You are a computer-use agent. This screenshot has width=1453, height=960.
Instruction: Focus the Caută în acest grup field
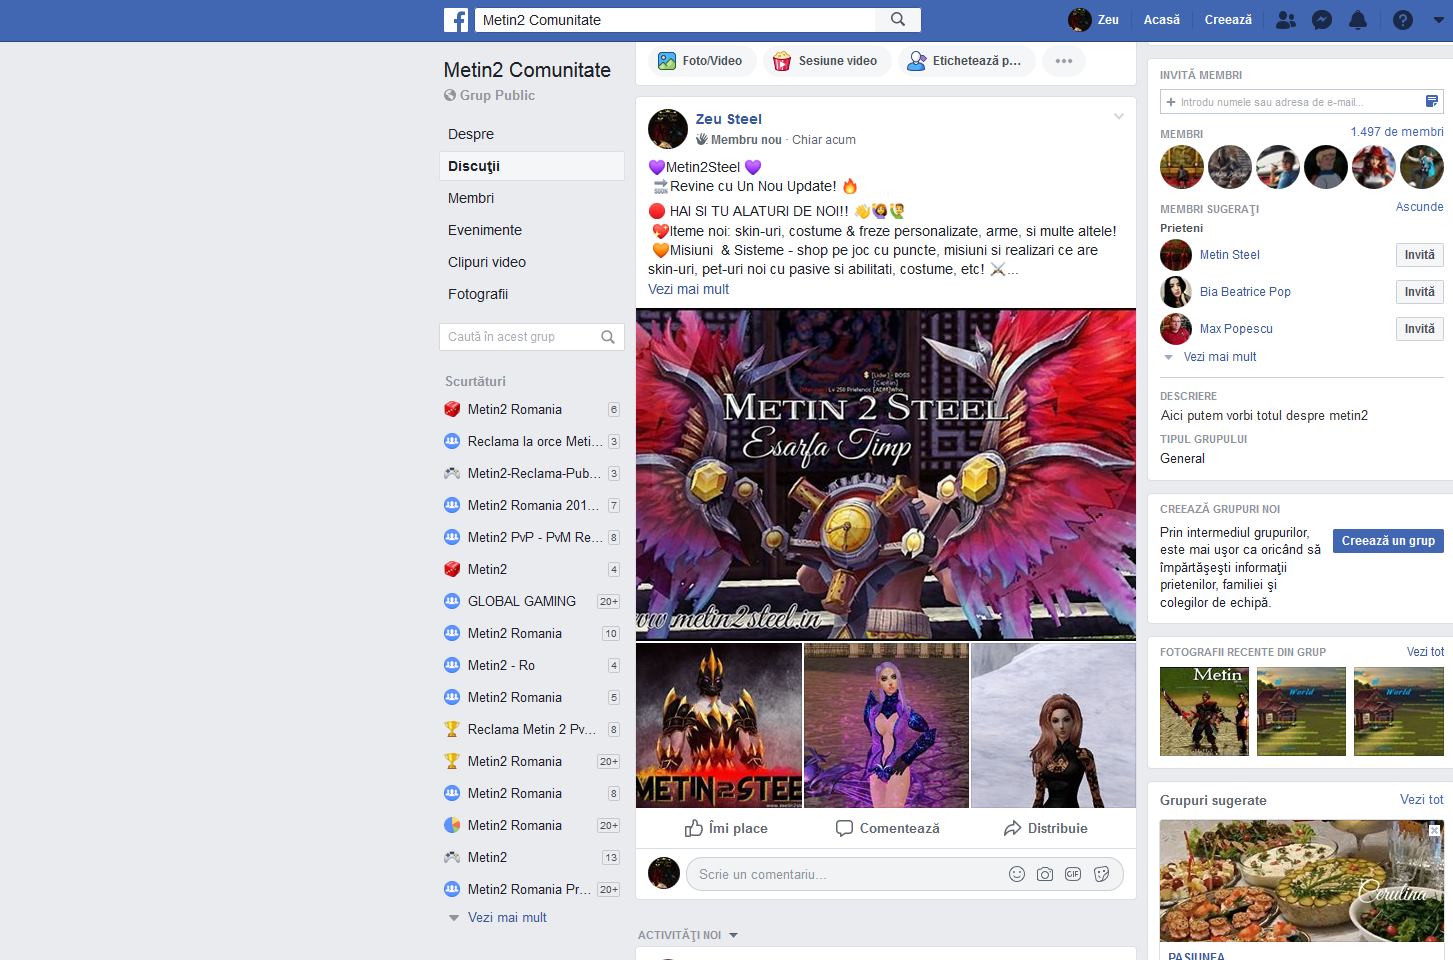pos(520,337)
